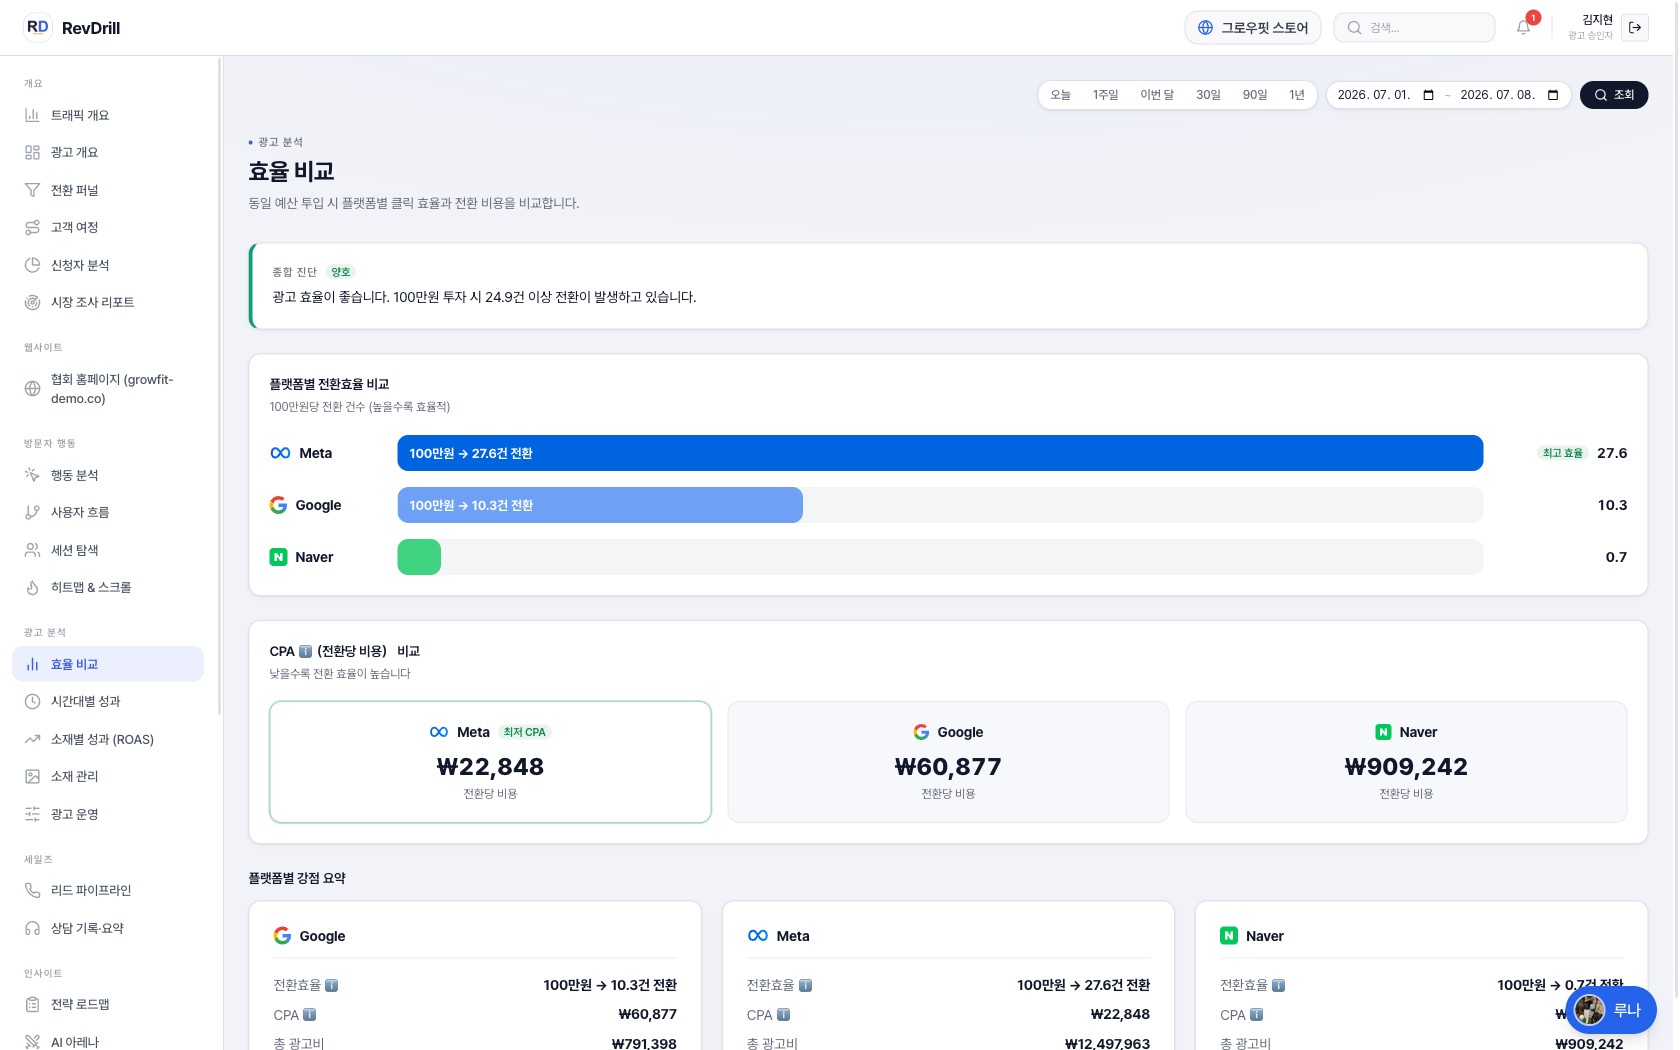Screen dimensions: 1680x1050
Task: Click the logout icon next to 김지현
Action: (1635, 27)
